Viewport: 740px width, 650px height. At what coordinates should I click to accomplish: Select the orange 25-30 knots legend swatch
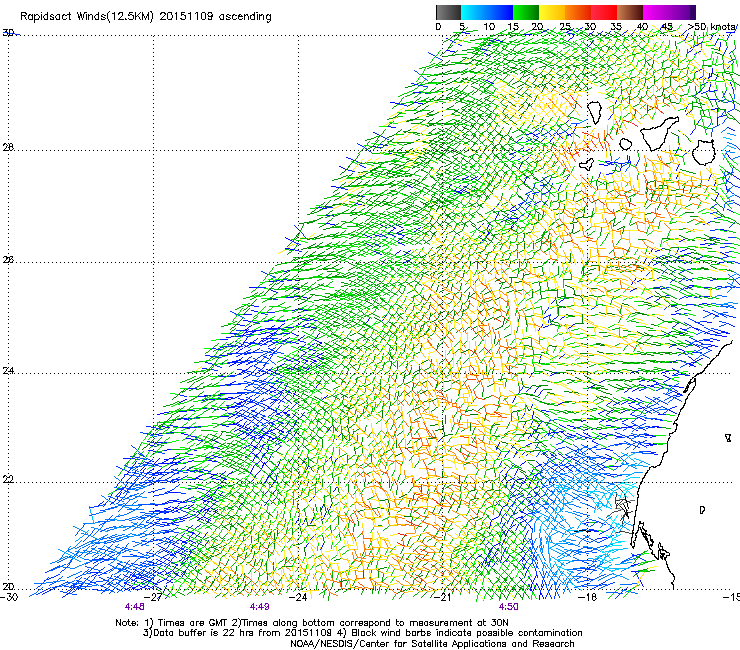(578, 12)
